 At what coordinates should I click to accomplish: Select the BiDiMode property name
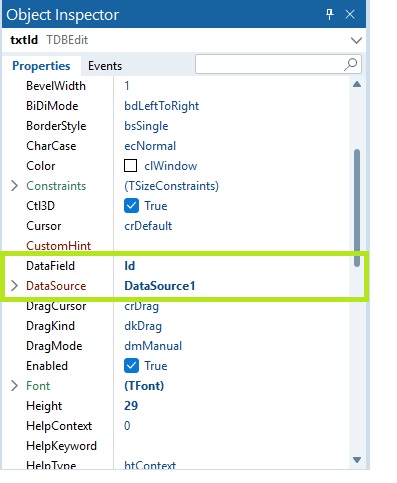click(52, 106)
